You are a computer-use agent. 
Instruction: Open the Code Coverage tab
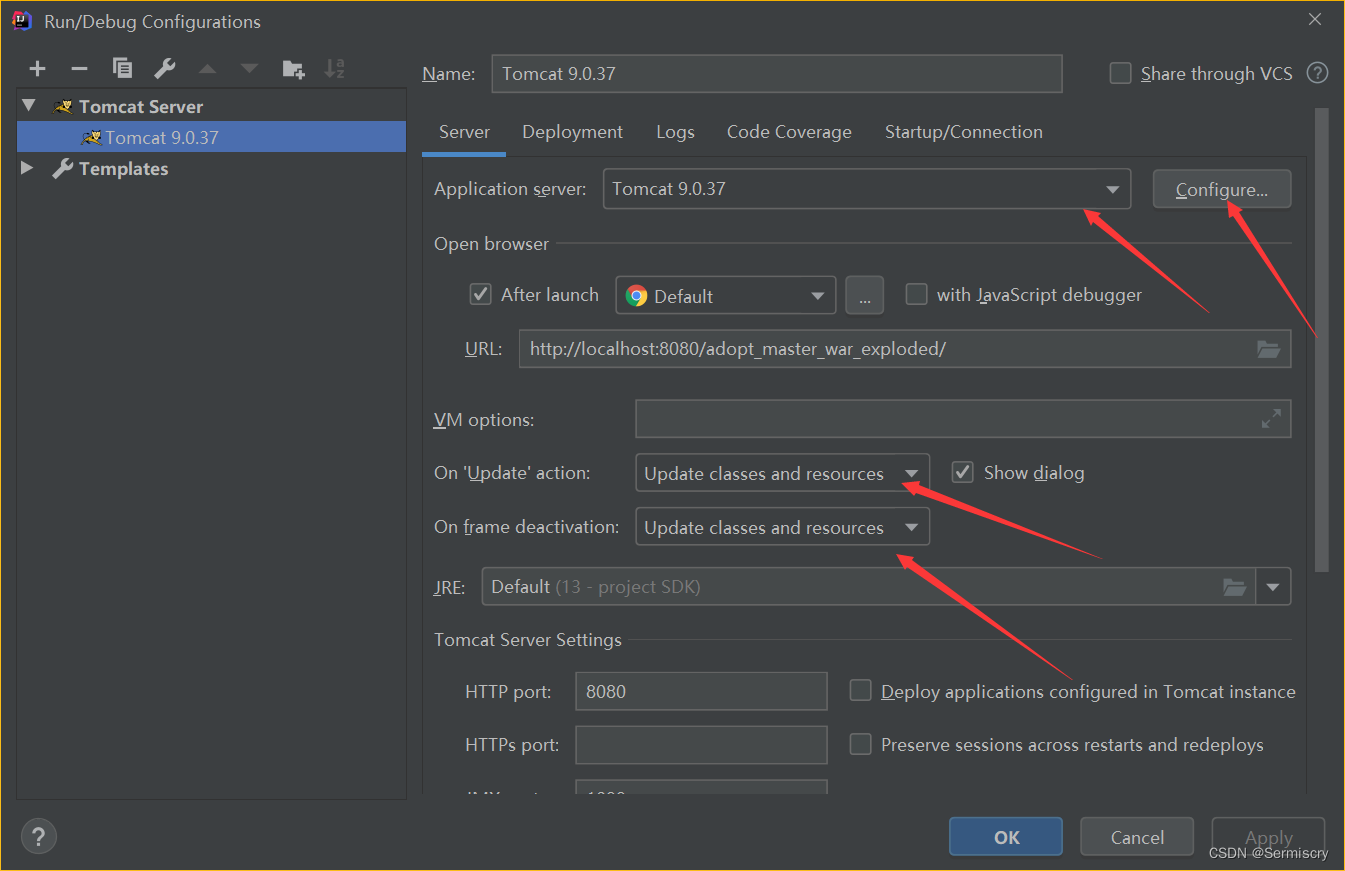tap(789, 132)
